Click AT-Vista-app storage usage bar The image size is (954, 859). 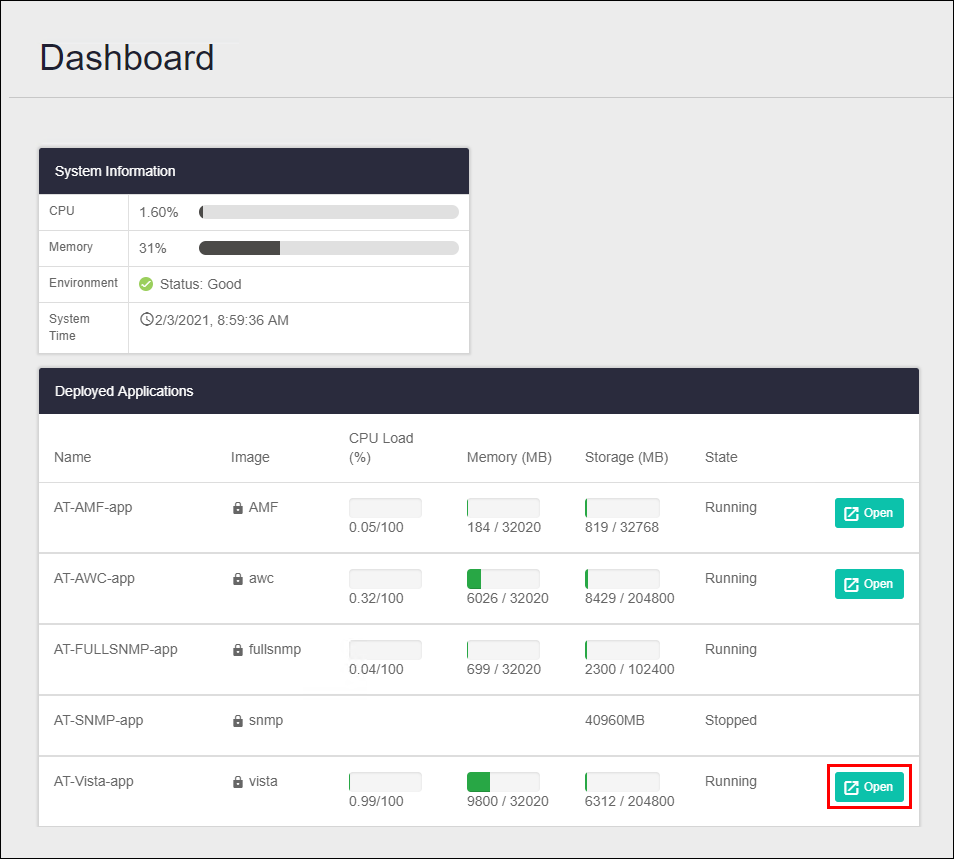coord(622,782)
